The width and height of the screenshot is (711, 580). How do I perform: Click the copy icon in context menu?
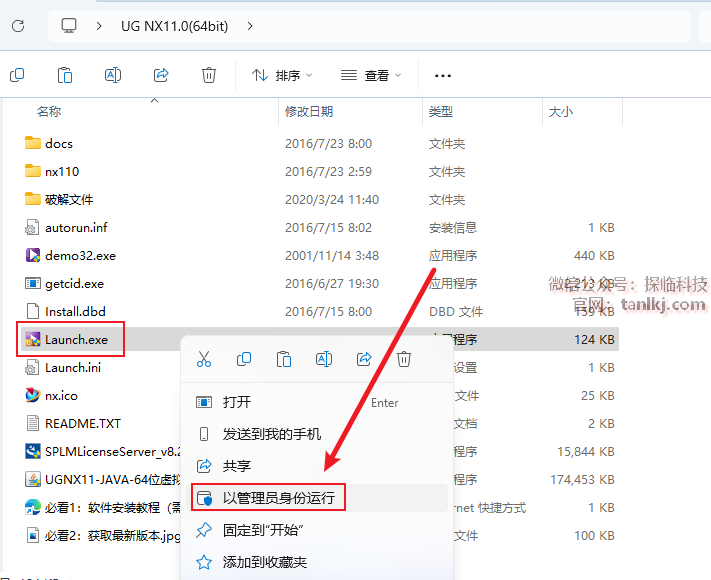pos(244,359)
